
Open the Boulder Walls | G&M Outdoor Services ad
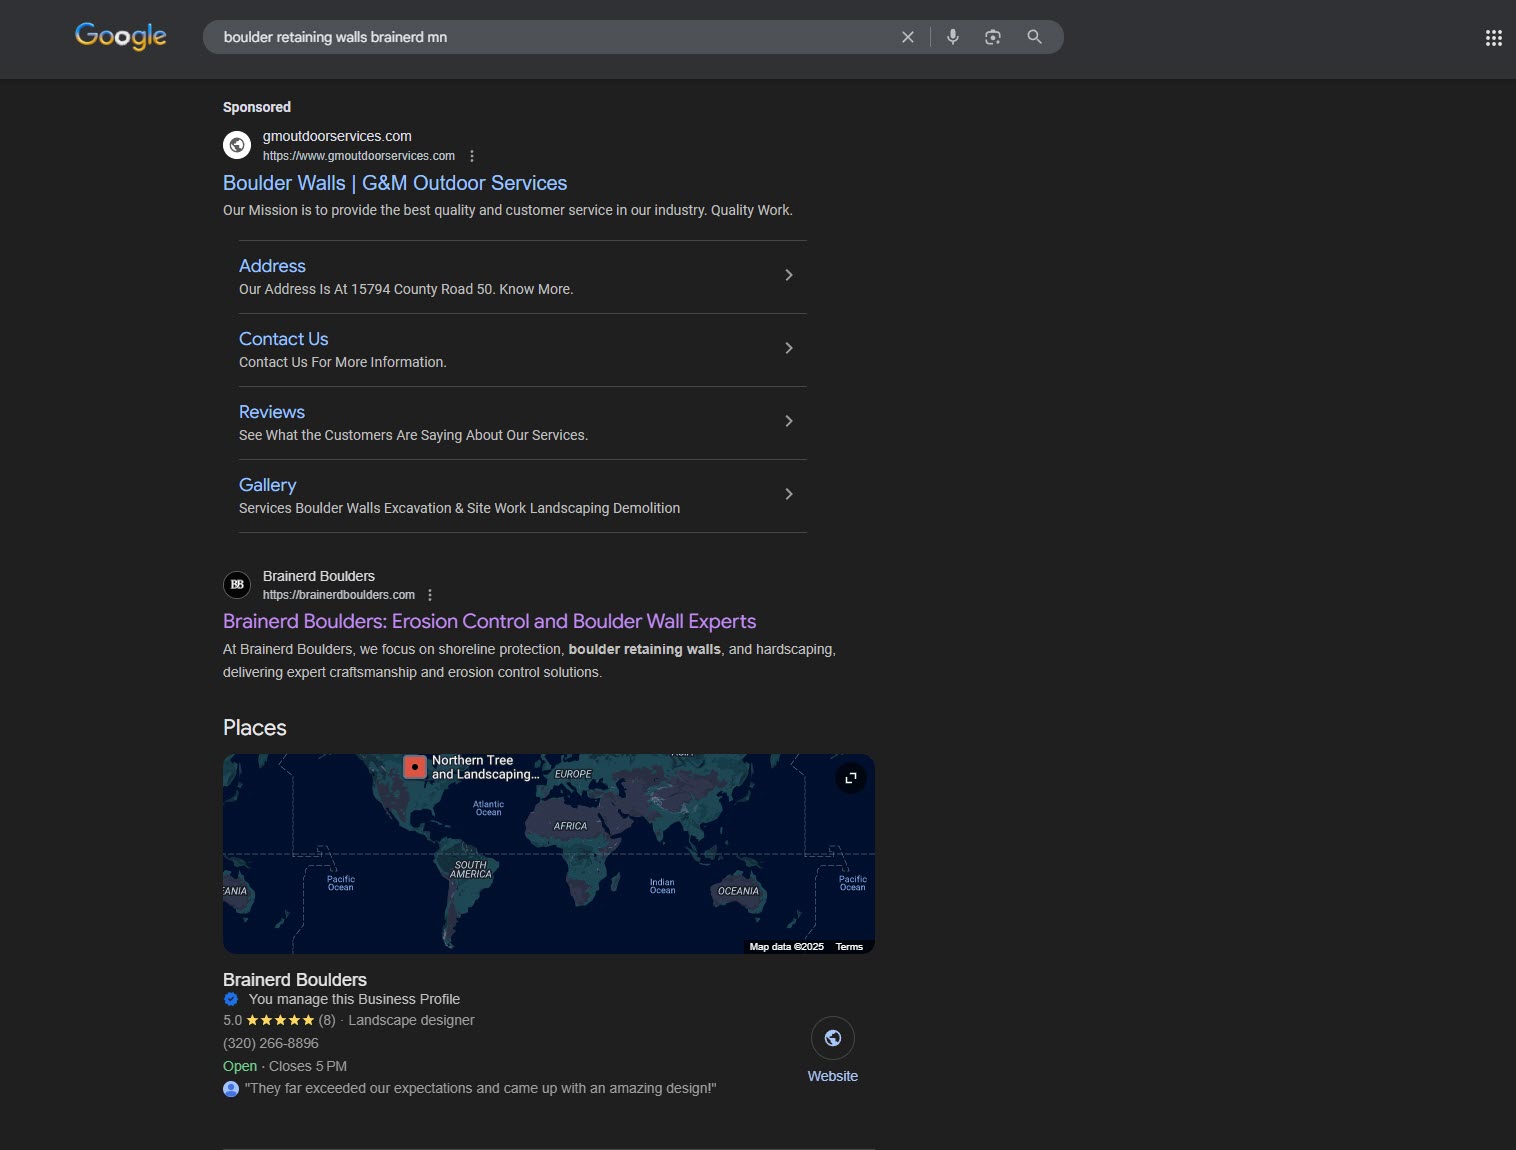tap(395, 183)
